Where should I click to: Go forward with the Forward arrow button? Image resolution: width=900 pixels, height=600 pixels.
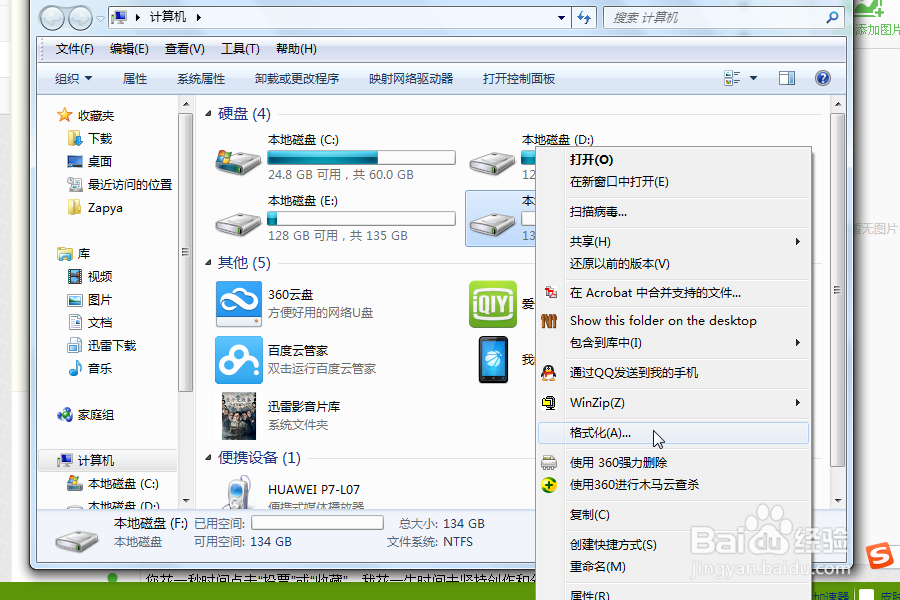tap(80, 18)
